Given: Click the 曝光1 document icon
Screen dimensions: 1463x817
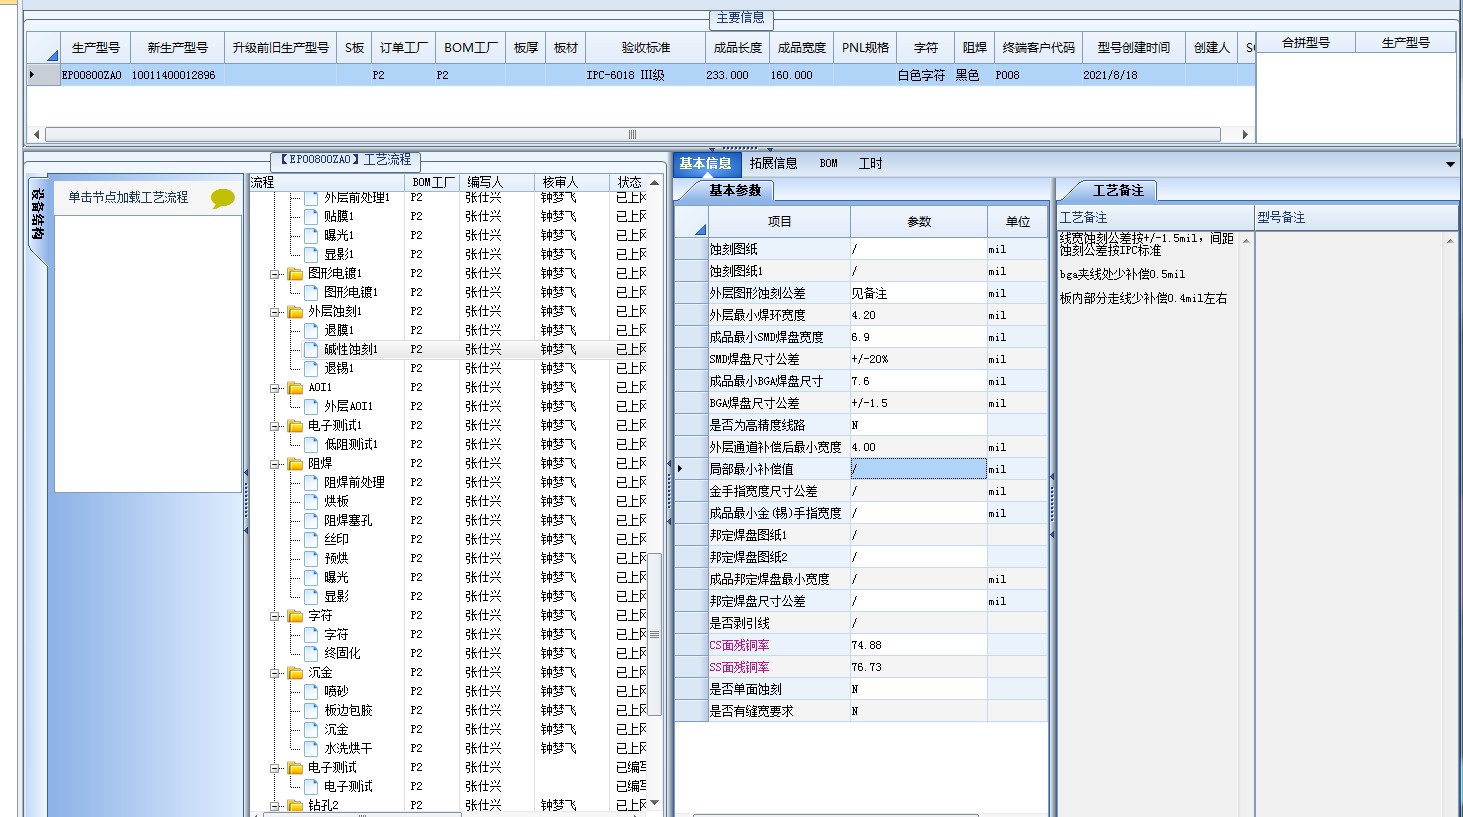Looking at the screenshot, I should pyautogui.click(x=311, y=236).
